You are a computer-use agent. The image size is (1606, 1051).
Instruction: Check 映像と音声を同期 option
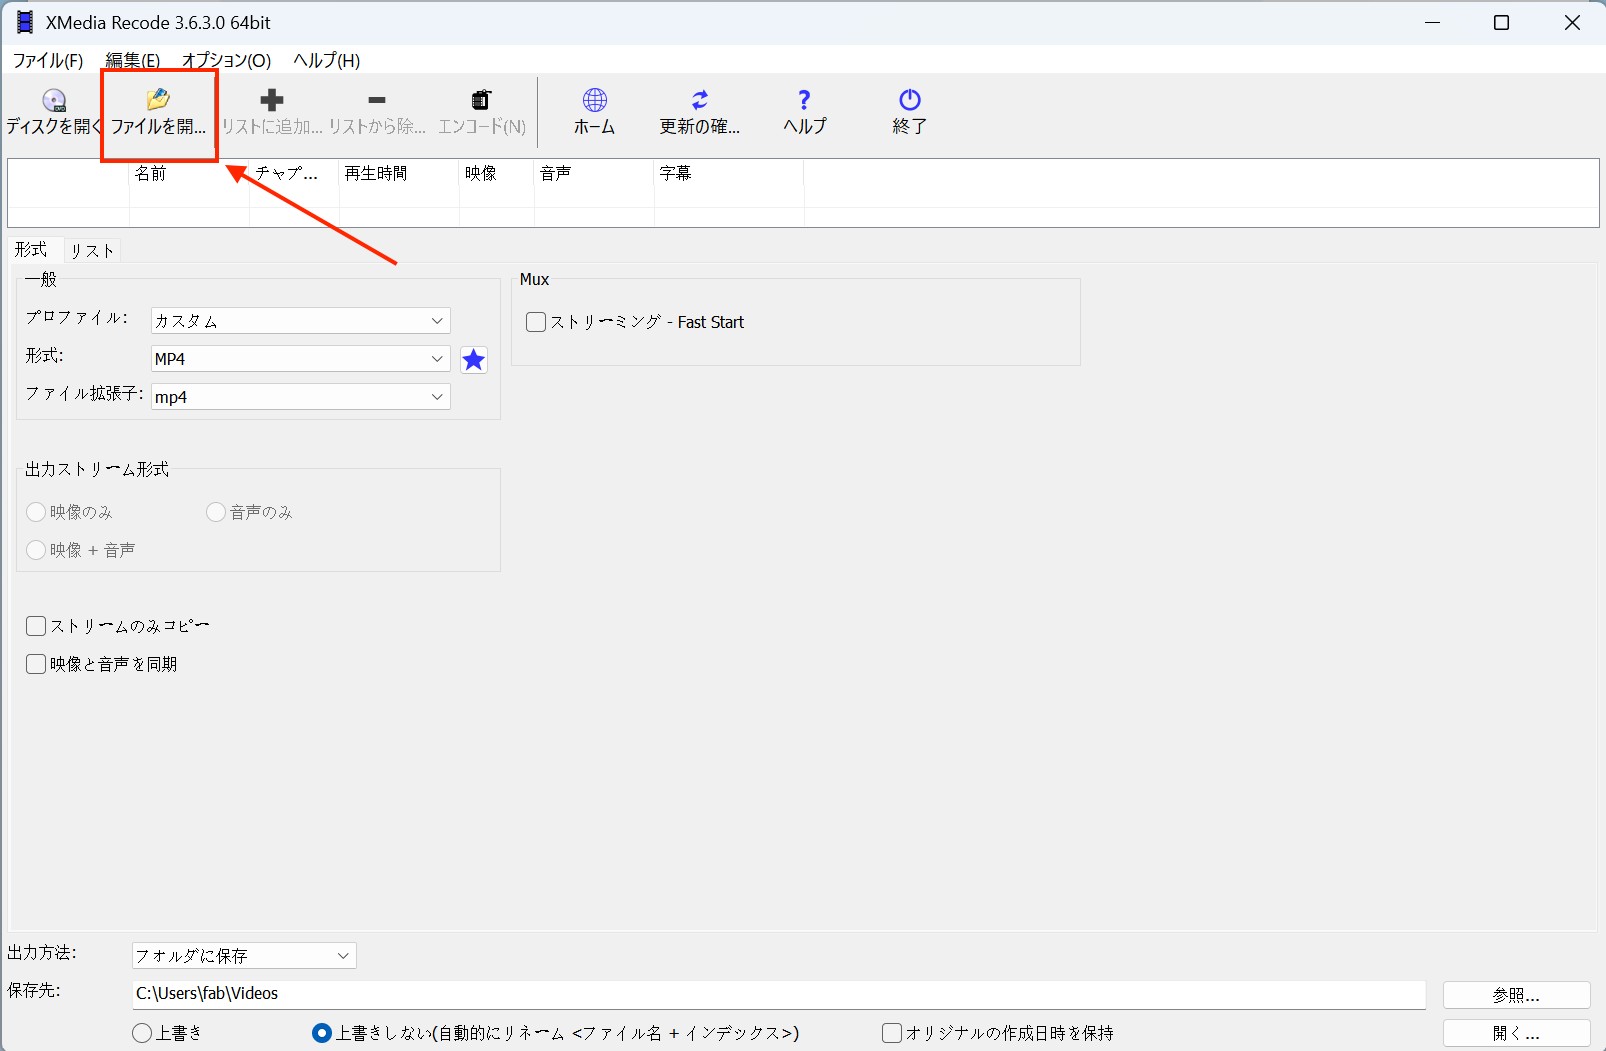point(36,664)
